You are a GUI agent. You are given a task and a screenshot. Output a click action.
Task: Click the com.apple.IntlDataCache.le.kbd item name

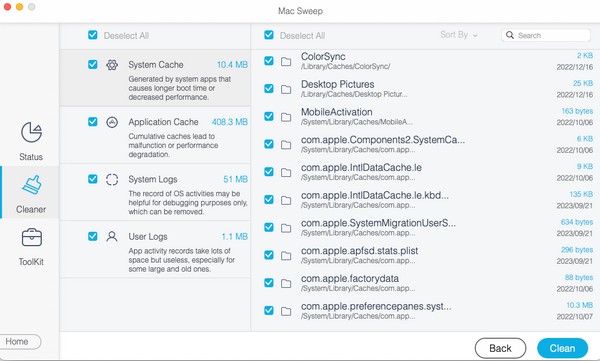click(375, 195)
